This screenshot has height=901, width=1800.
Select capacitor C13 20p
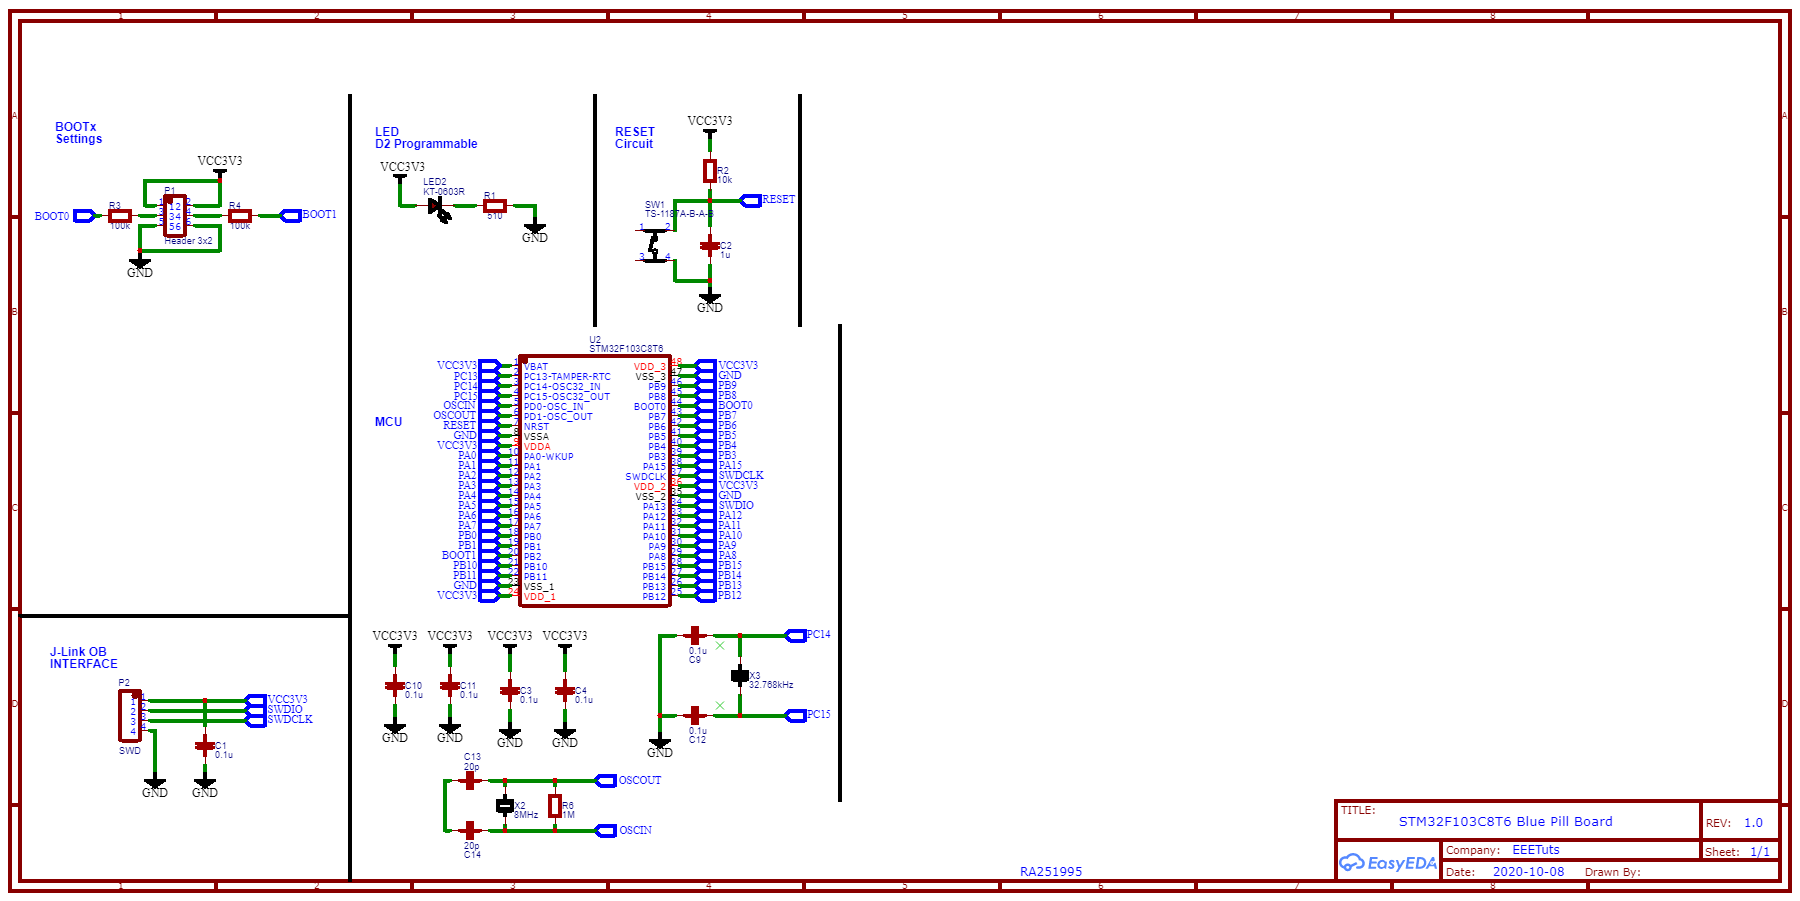point(470,781)
